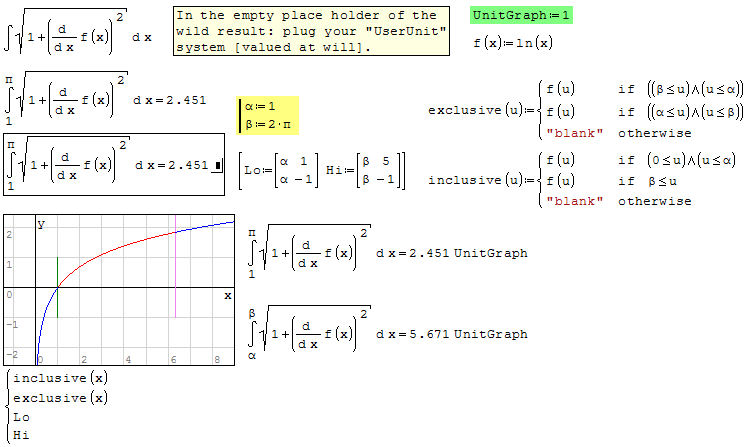Select exclusive(x) in the plot expression list
The width and height of the screenshot is (747, 447).
[x=59, y=398]
